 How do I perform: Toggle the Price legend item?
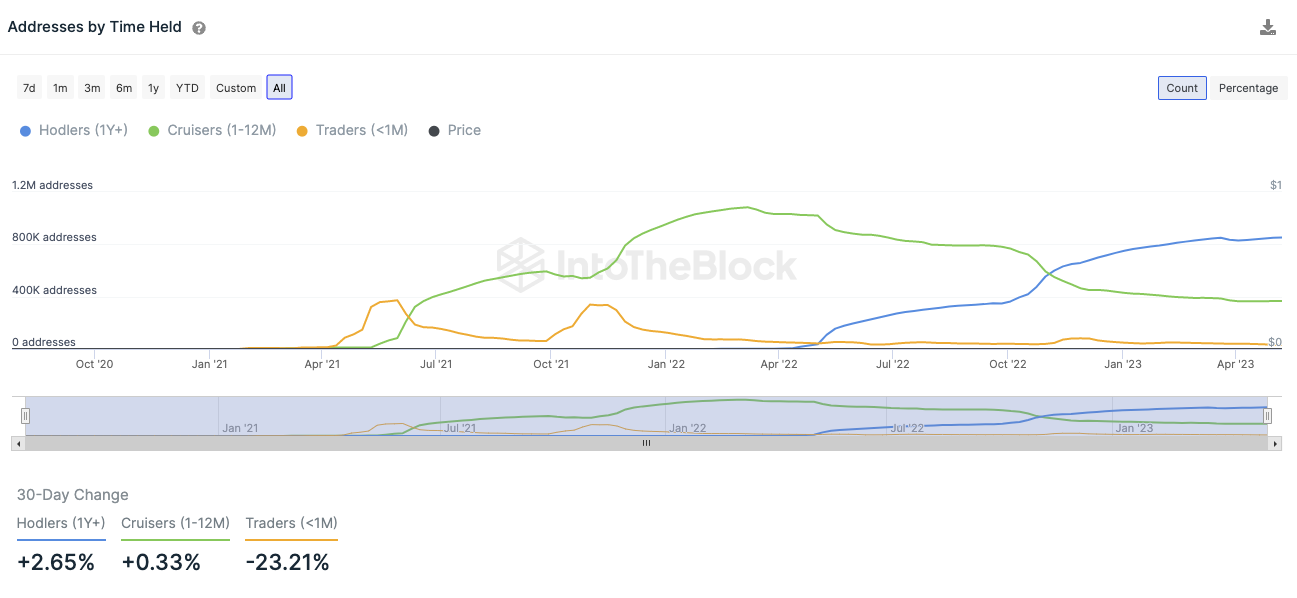coord(455,130)
